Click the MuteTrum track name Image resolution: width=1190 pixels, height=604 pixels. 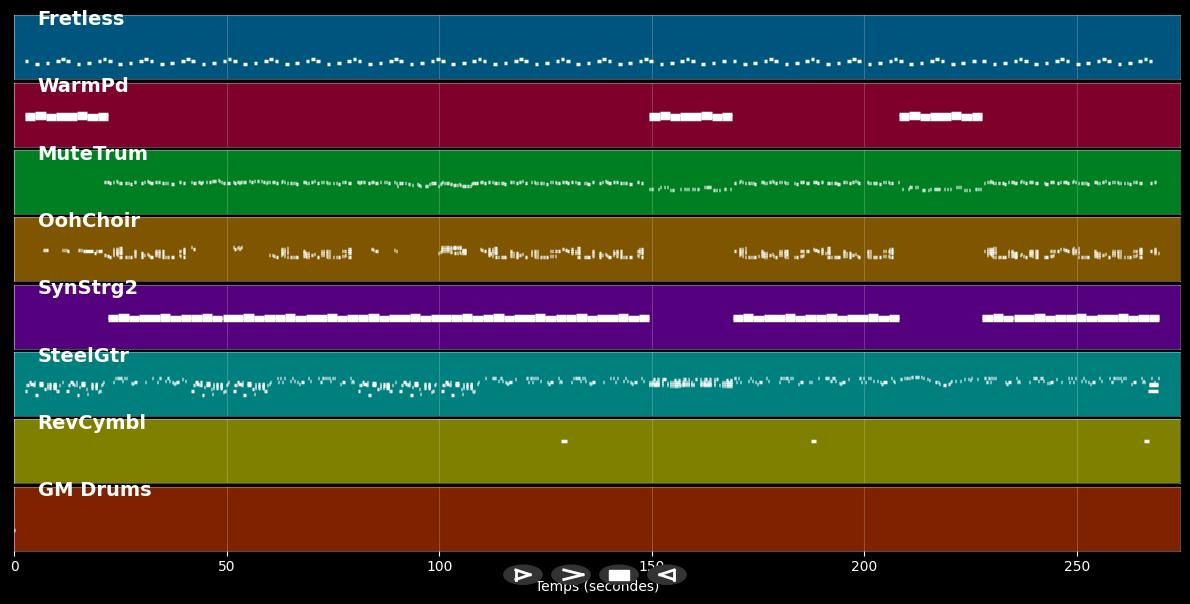click(x=92, y=154)
